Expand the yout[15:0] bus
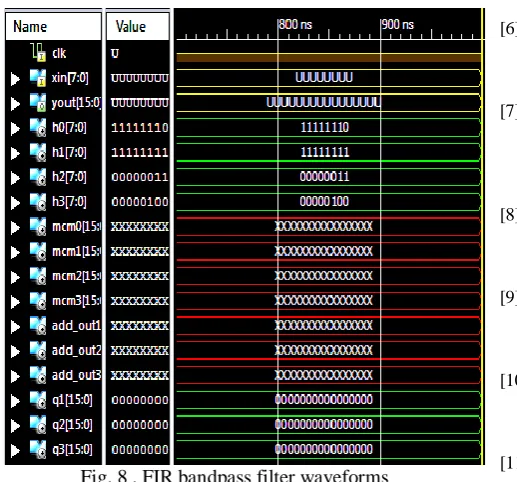Image resolution: width=517 pixels, height=482 pixels. [15, 104]
